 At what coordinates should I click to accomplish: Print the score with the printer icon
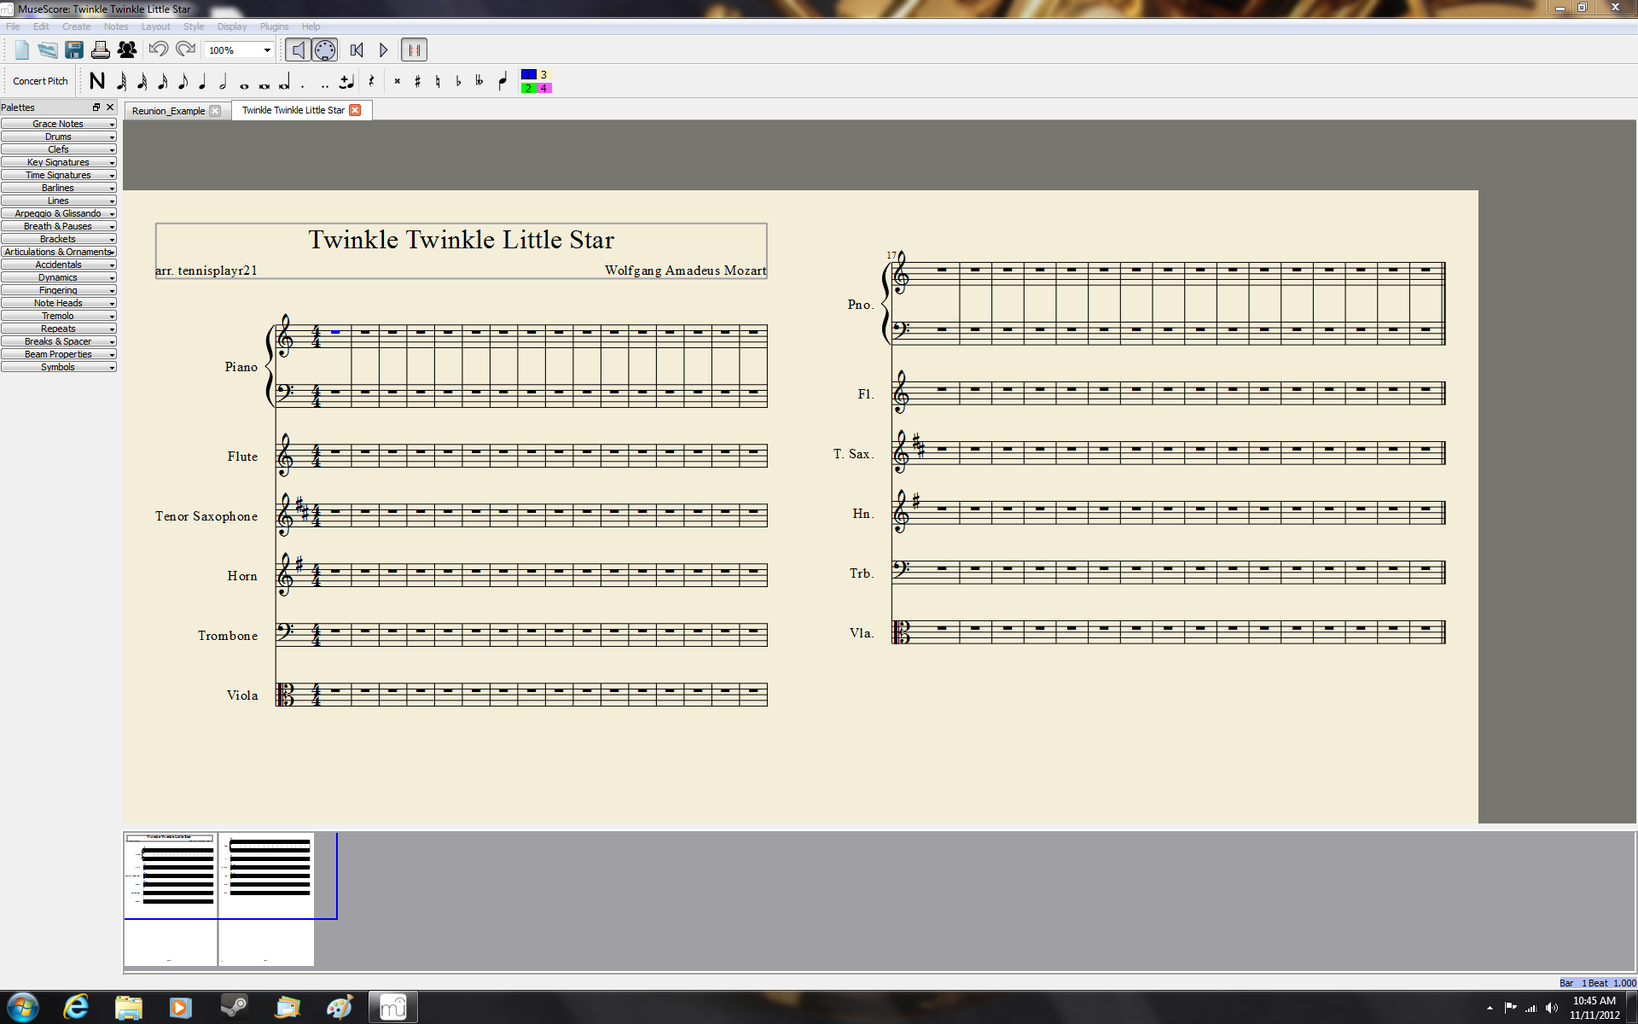click(100, 50)
